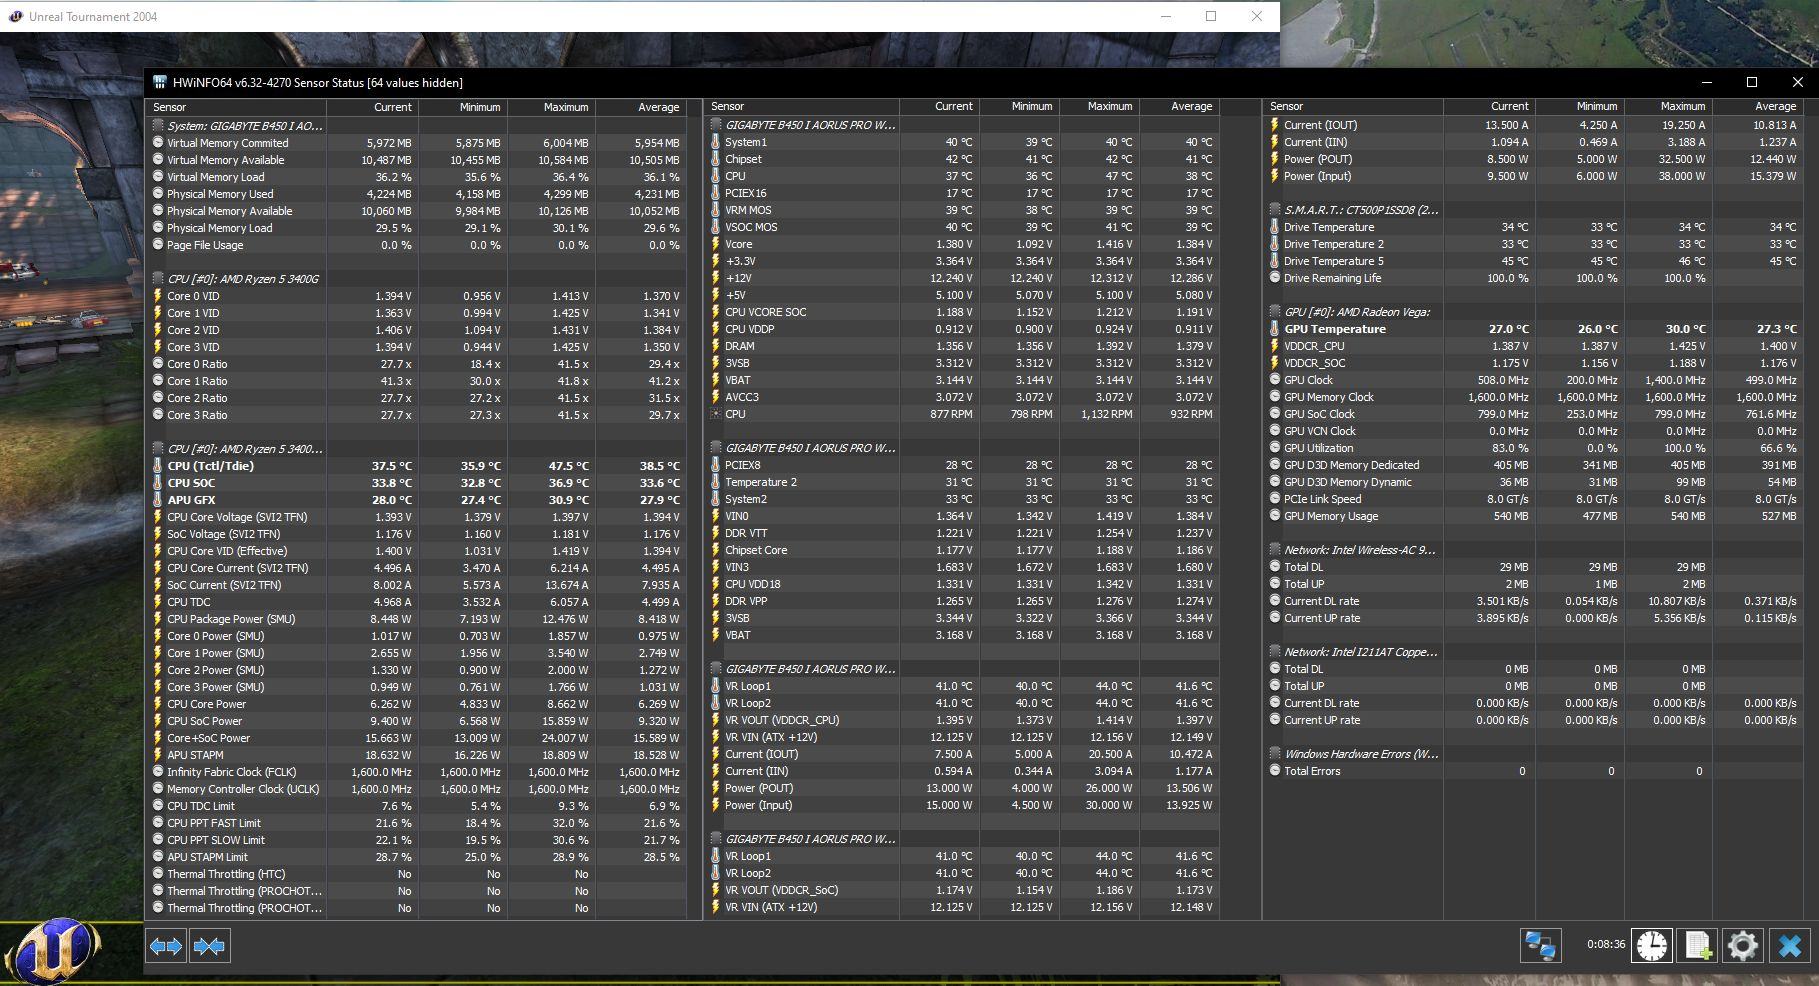Close sensors with the blue X button
The width and height of the screenshot is (1819, 986).
pos(1790,945)
